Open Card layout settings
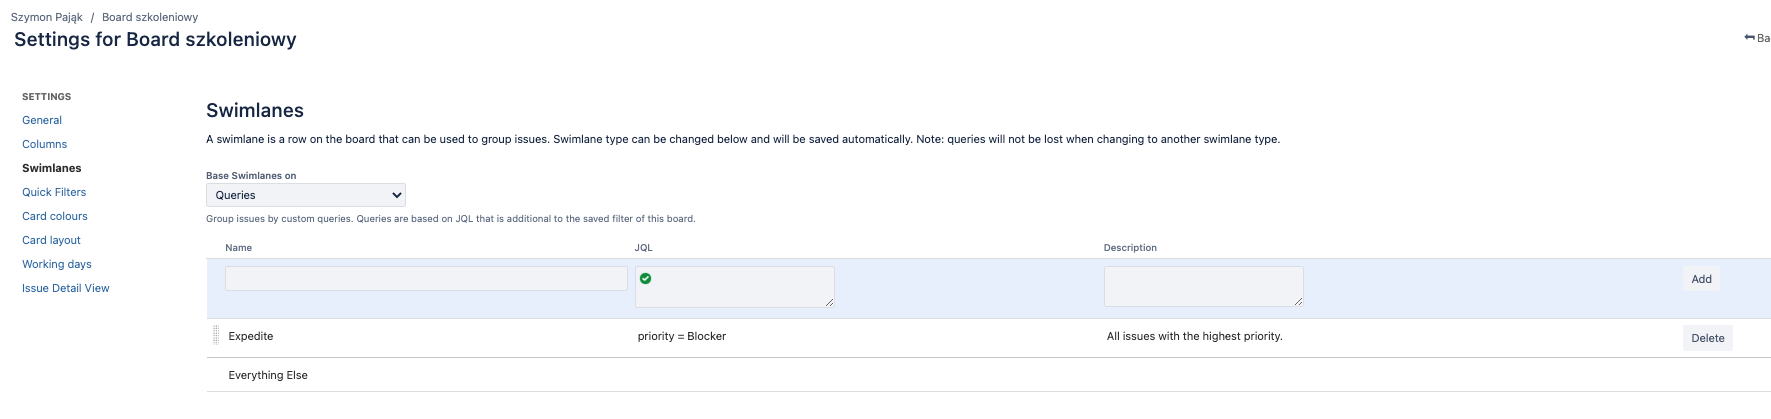The image size is (1771, 419). point(51,240)
